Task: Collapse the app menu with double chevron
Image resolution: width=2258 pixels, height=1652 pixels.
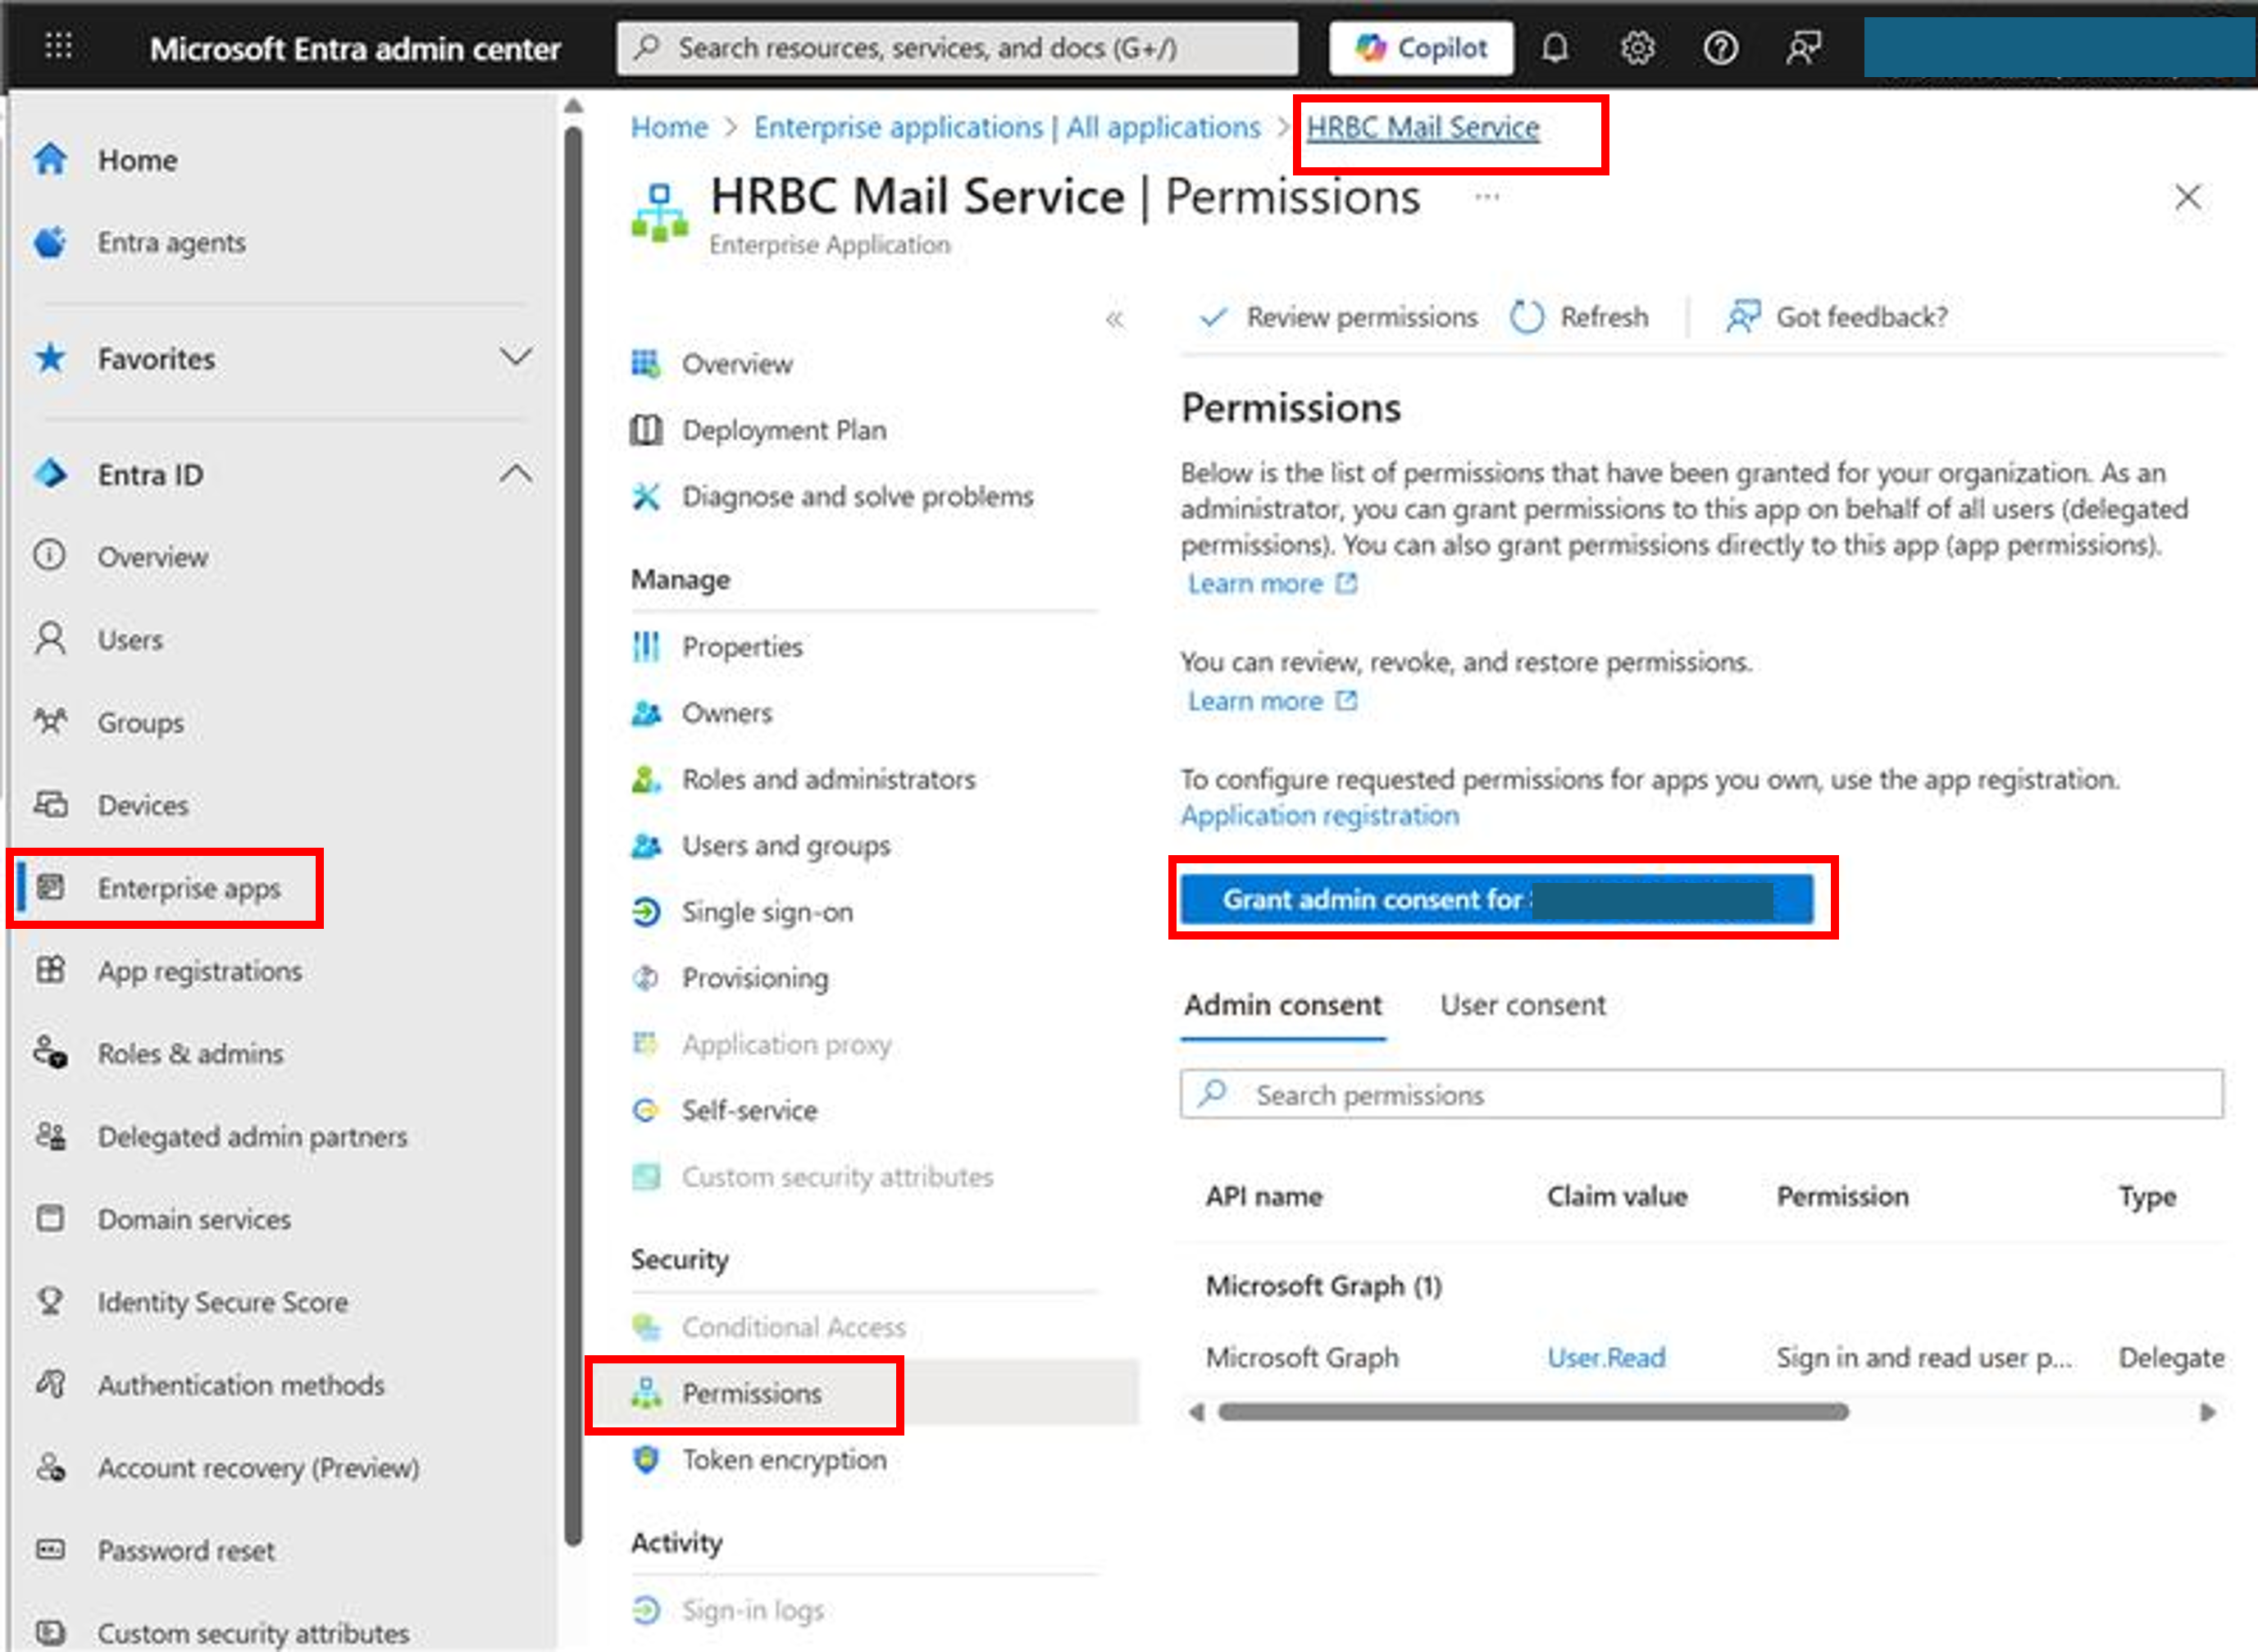Action: pos(1115,319)
